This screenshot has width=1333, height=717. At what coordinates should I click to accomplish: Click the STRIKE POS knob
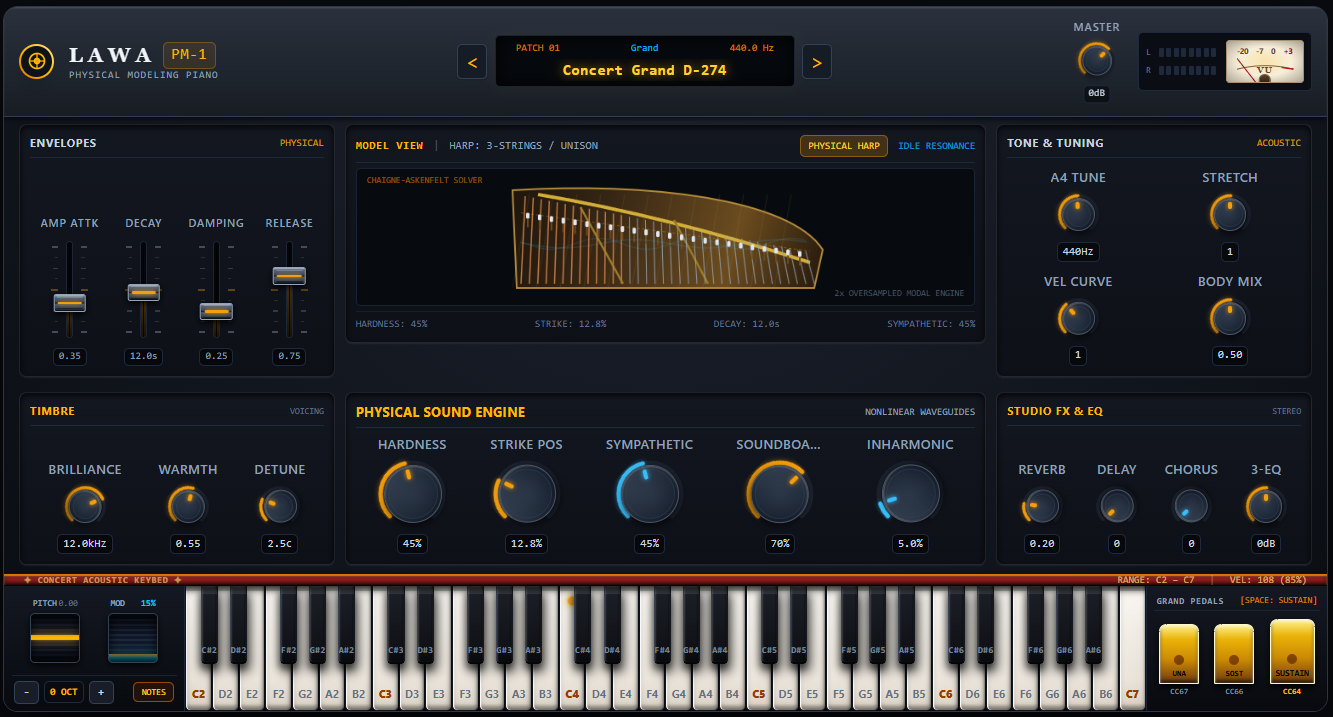click(526, 493)
